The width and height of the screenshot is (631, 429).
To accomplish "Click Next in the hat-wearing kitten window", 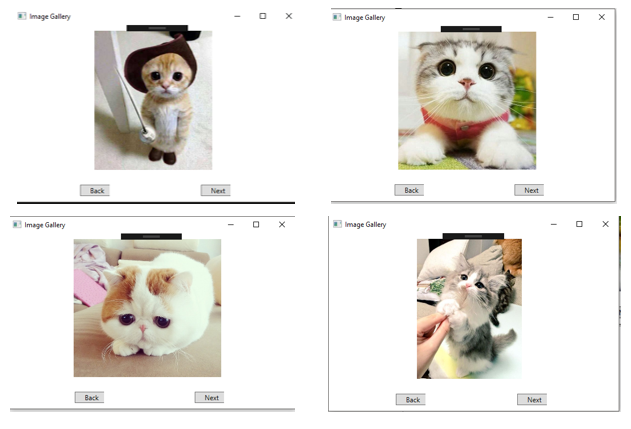I will 215,190.
